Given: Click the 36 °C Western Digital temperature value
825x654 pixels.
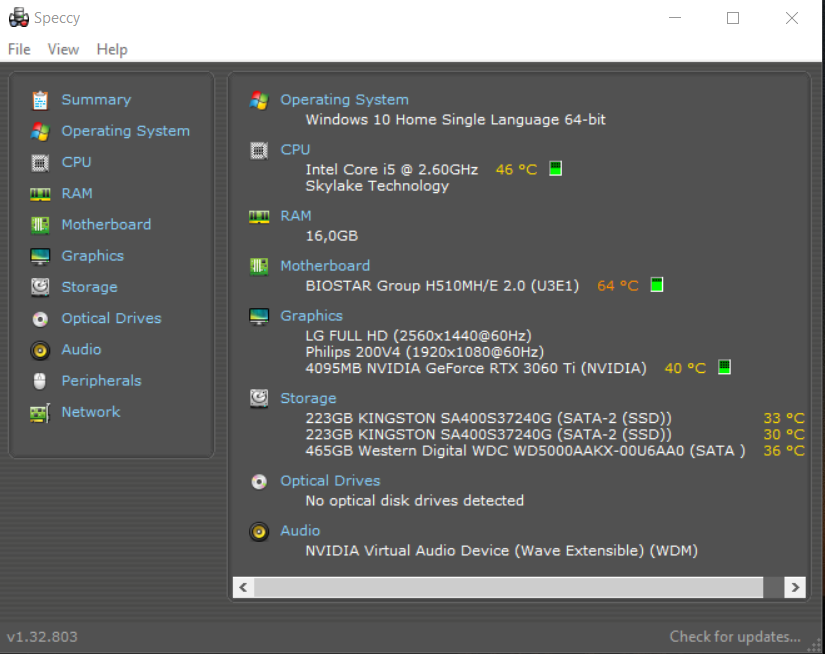Looking at the screenshot, I should click(x=784, y=451).
